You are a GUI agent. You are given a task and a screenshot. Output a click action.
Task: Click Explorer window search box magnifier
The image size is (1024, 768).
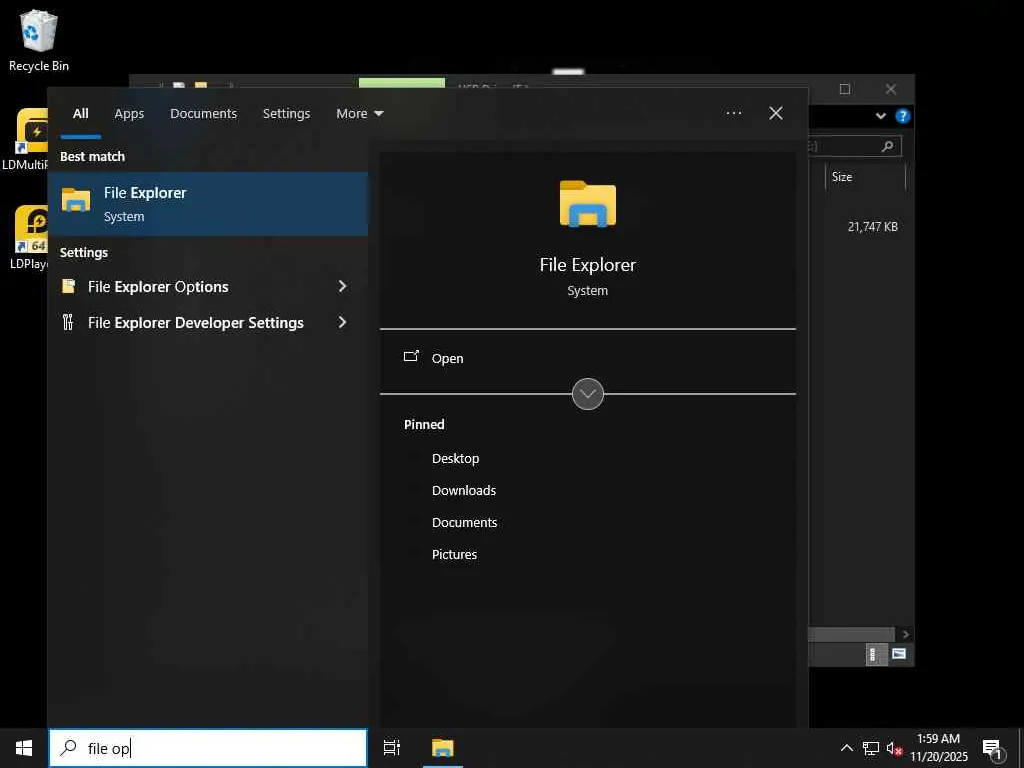[887, 146]
